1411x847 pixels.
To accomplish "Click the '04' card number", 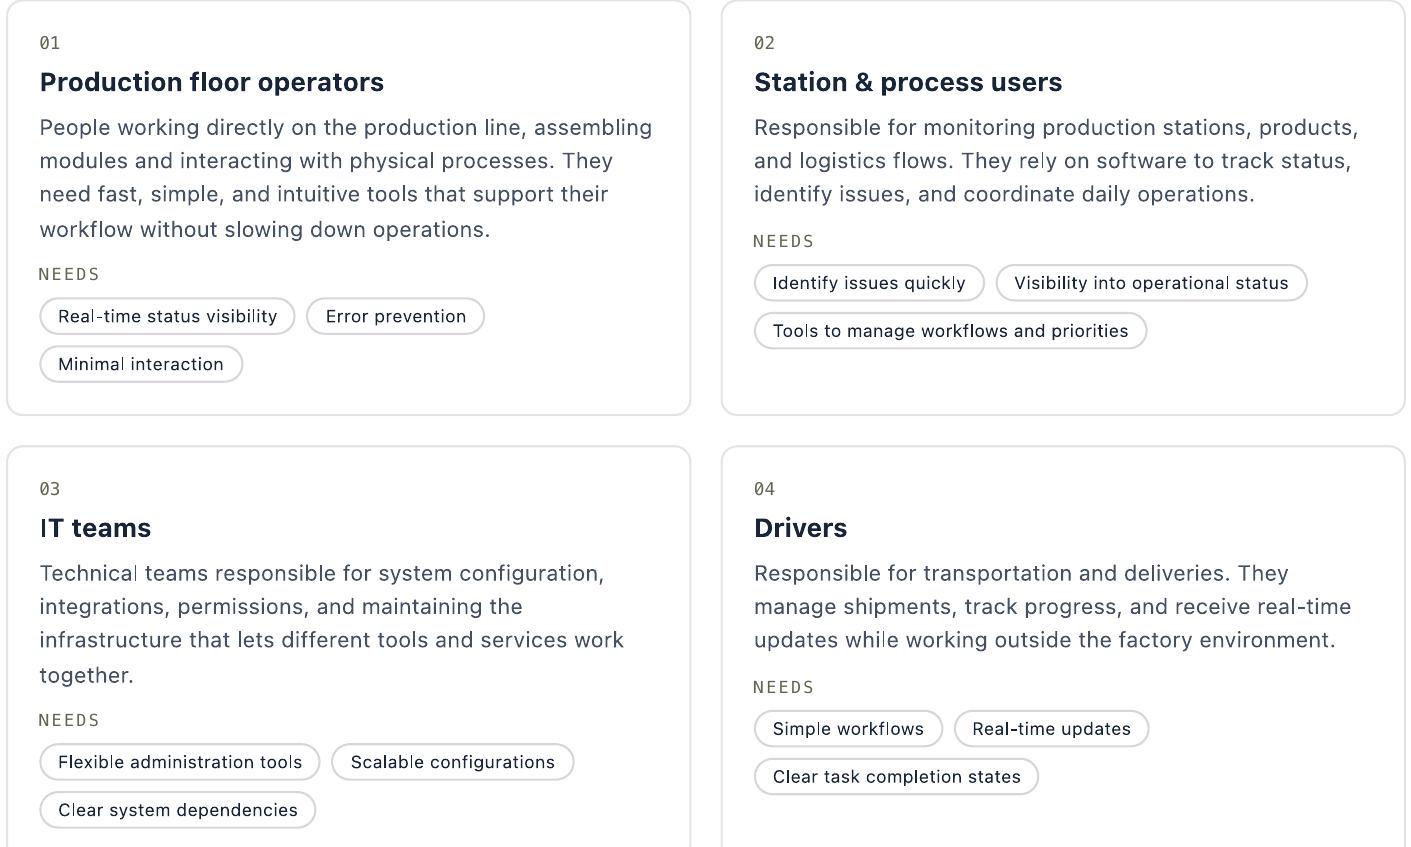I will 764,489.
